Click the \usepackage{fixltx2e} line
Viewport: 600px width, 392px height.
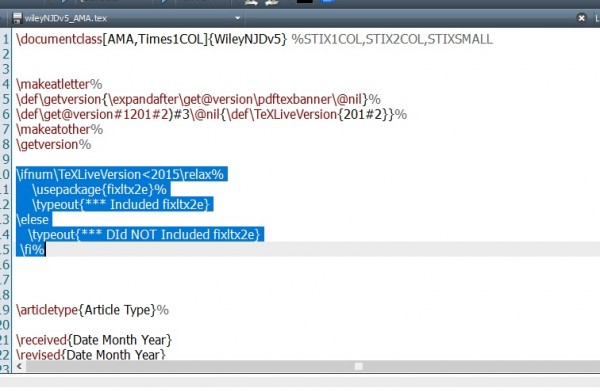(x=99, y=189)
